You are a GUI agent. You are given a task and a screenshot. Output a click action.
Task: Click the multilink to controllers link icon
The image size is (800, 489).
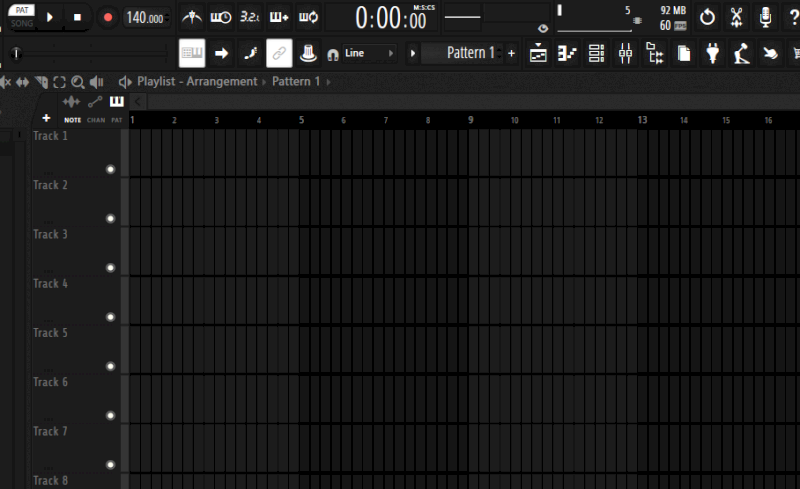279,53
